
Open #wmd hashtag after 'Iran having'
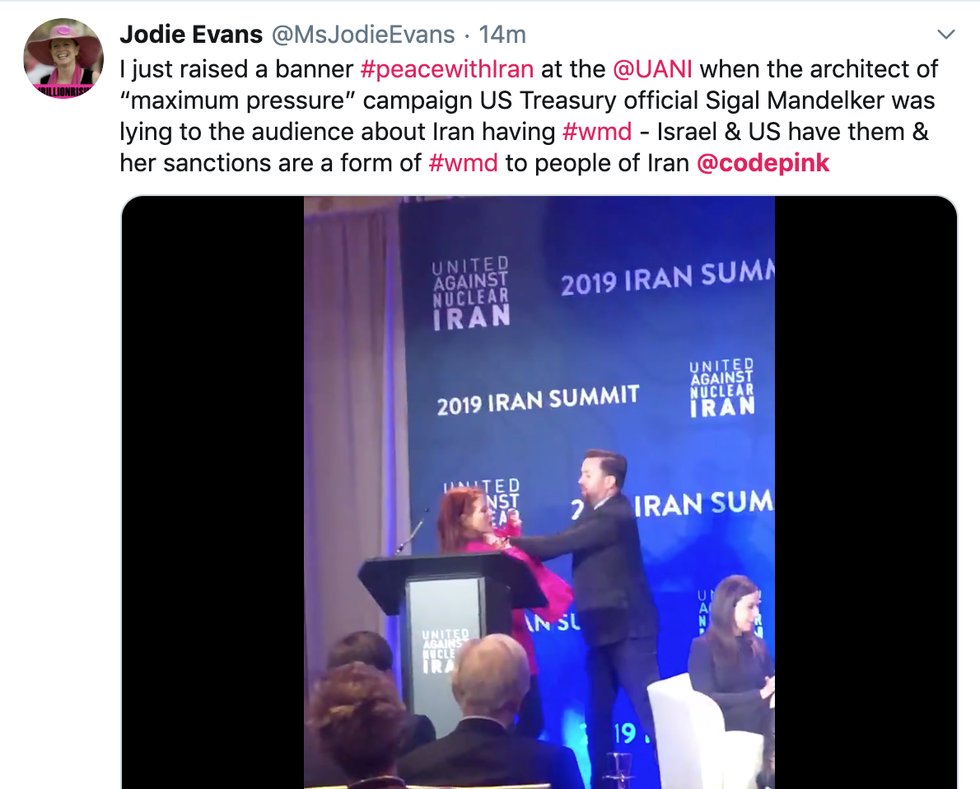[597, 131]
